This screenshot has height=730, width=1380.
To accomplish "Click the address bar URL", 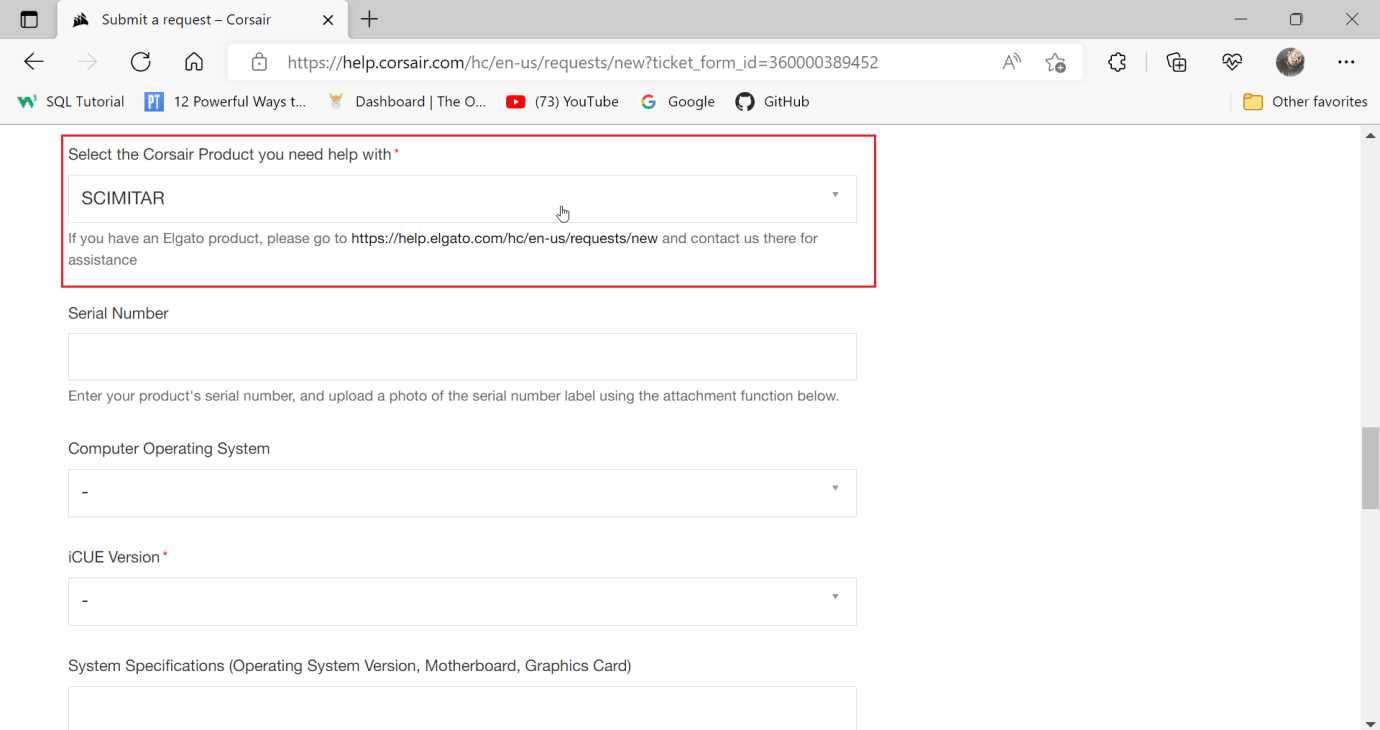I will [x=582, y=62].
